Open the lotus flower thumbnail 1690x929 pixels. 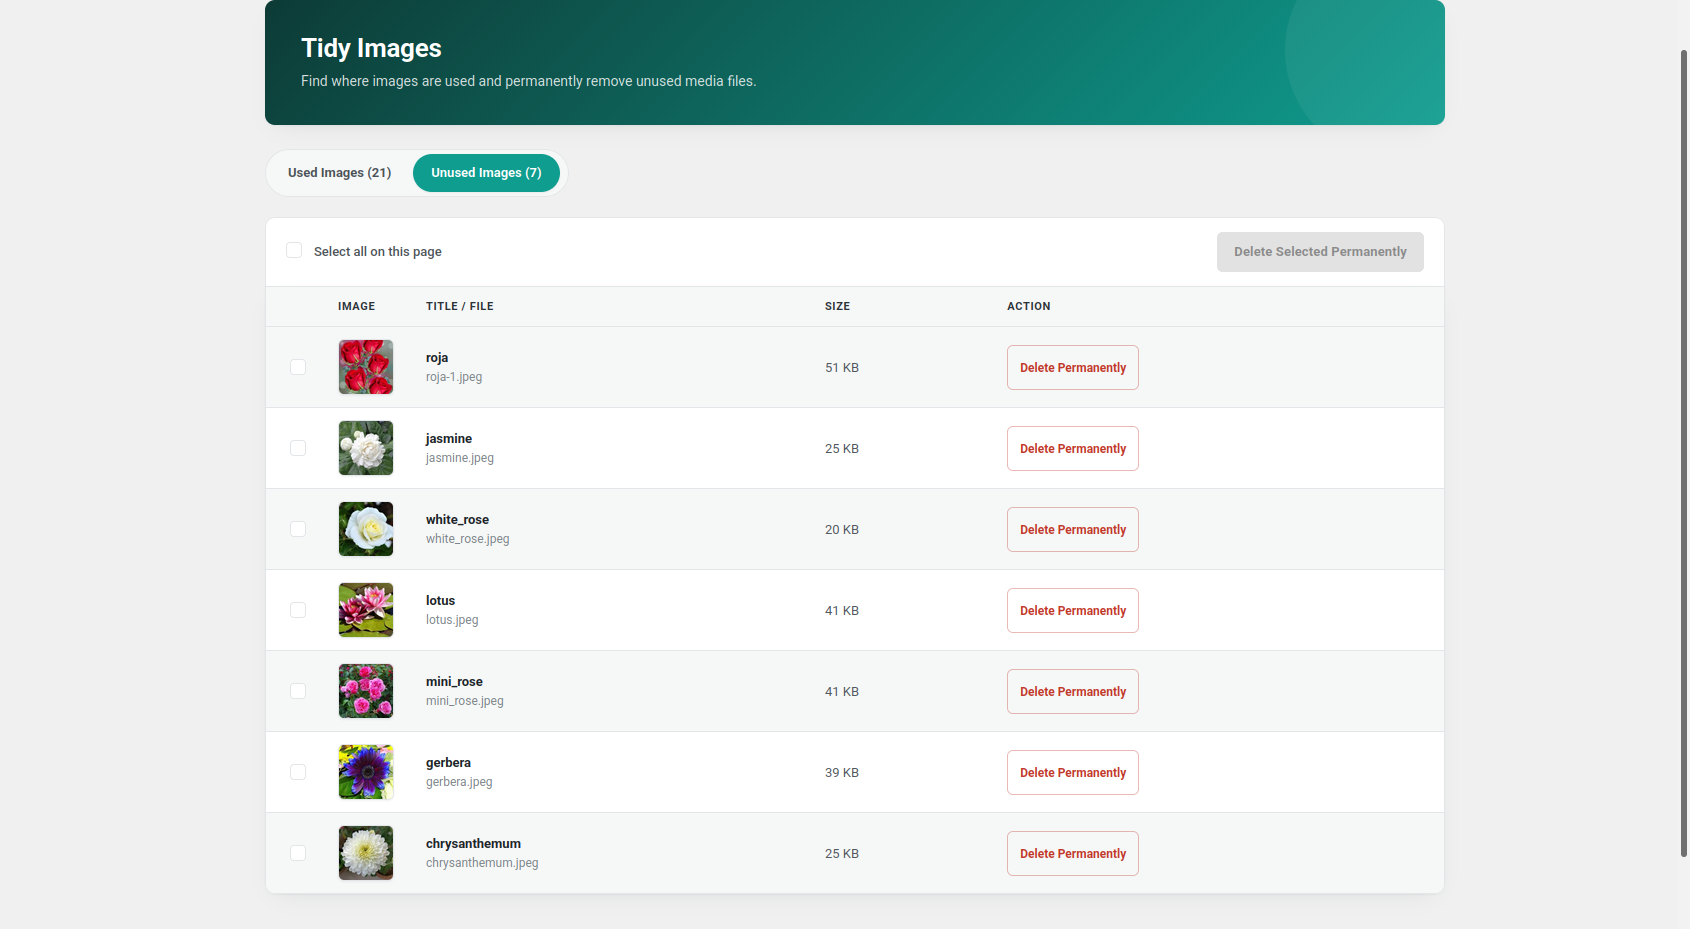[x=366, y=610]
